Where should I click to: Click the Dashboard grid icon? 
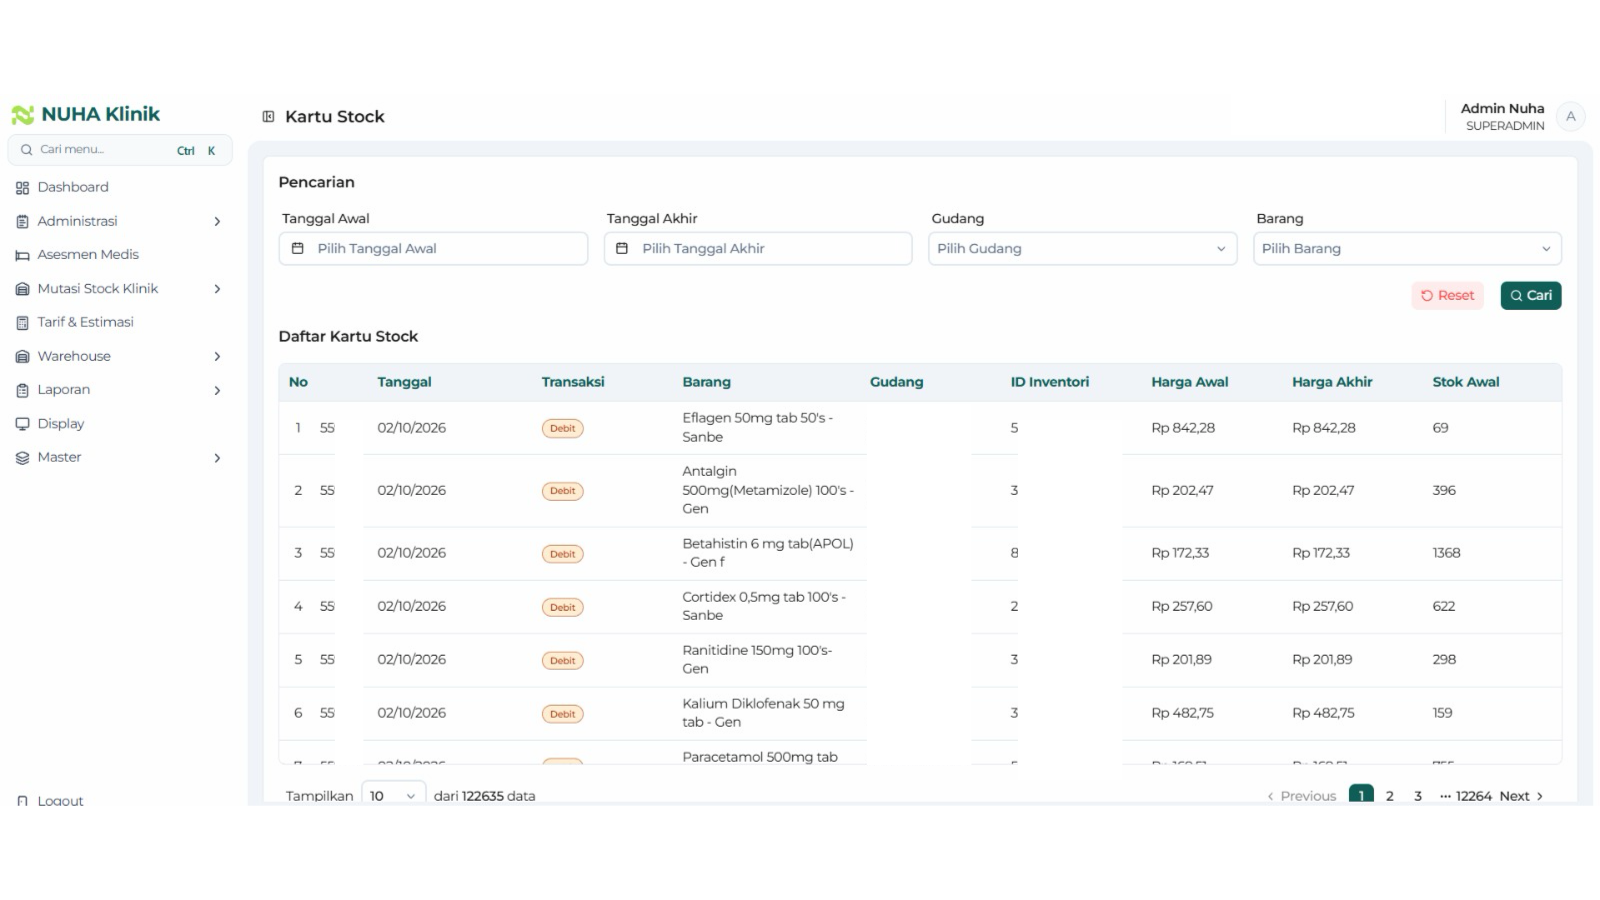tap(22, 188)
